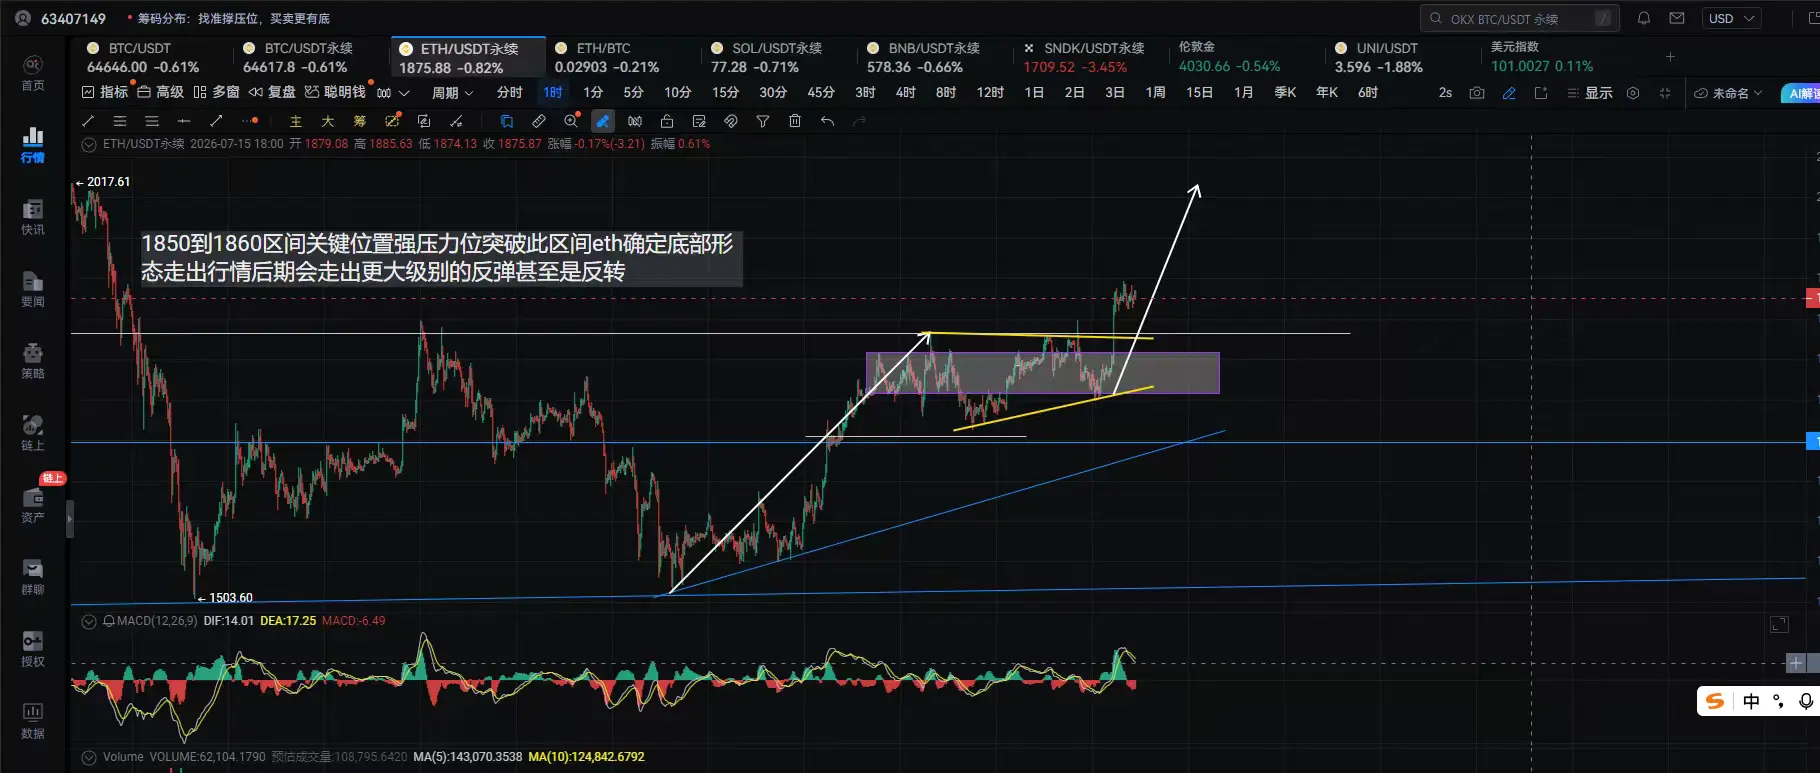Image resolution: width=1820 pixels, height=773 pixels.
Task: Open the 行情 market sidebar icon
Action: [33, 144]
